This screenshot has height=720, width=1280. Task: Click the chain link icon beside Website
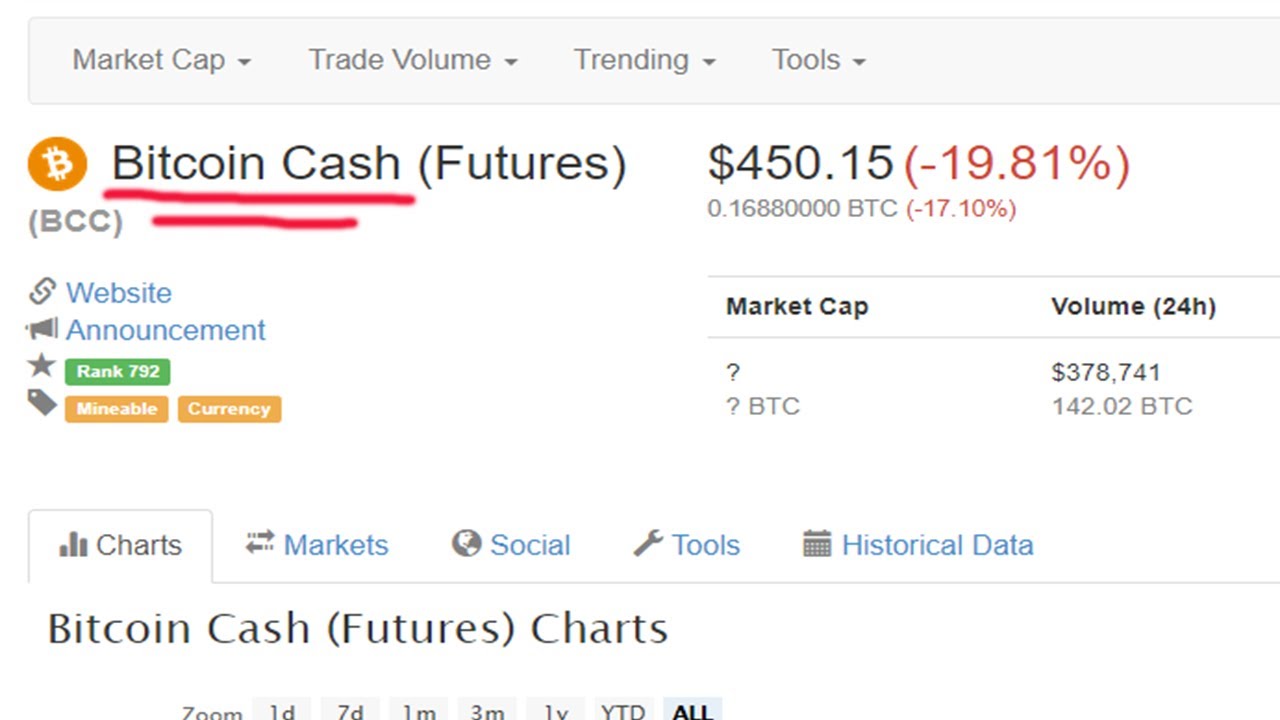tap(42, 292)
